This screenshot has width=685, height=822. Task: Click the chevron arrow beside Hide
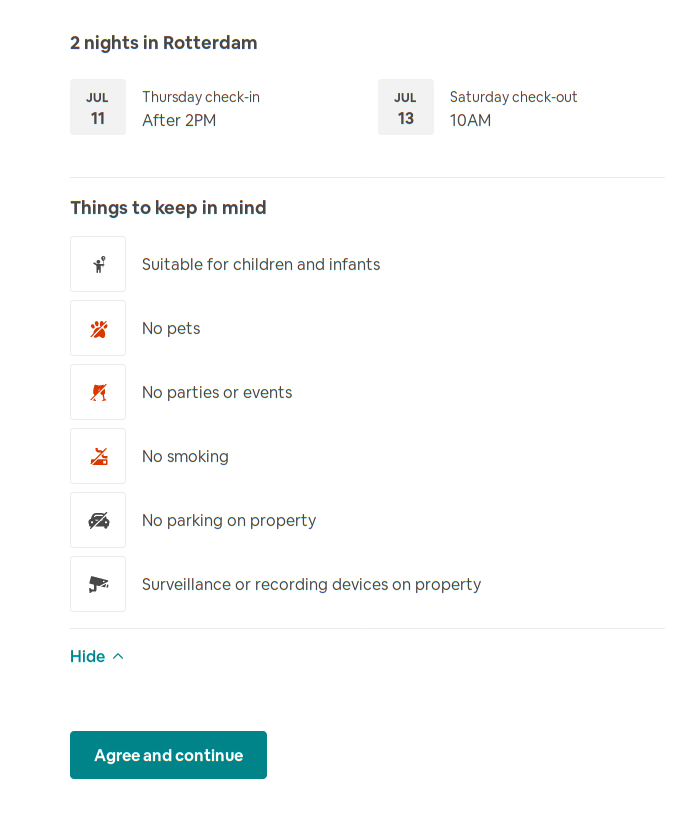(118, 657)
